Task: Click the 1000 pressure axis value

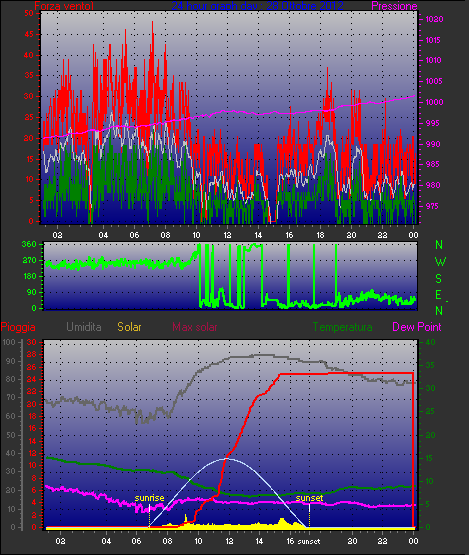Action: [x=434, y=102]
